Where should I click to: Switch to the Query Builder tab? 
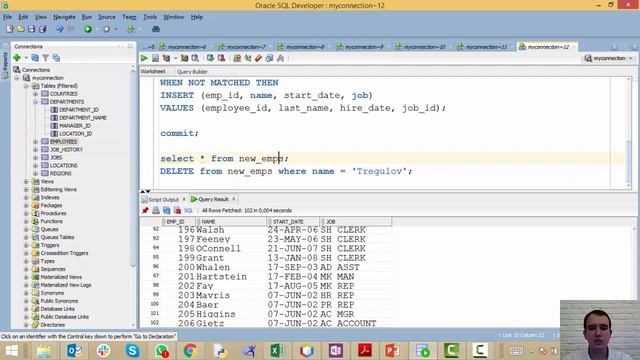click(192, 72)
